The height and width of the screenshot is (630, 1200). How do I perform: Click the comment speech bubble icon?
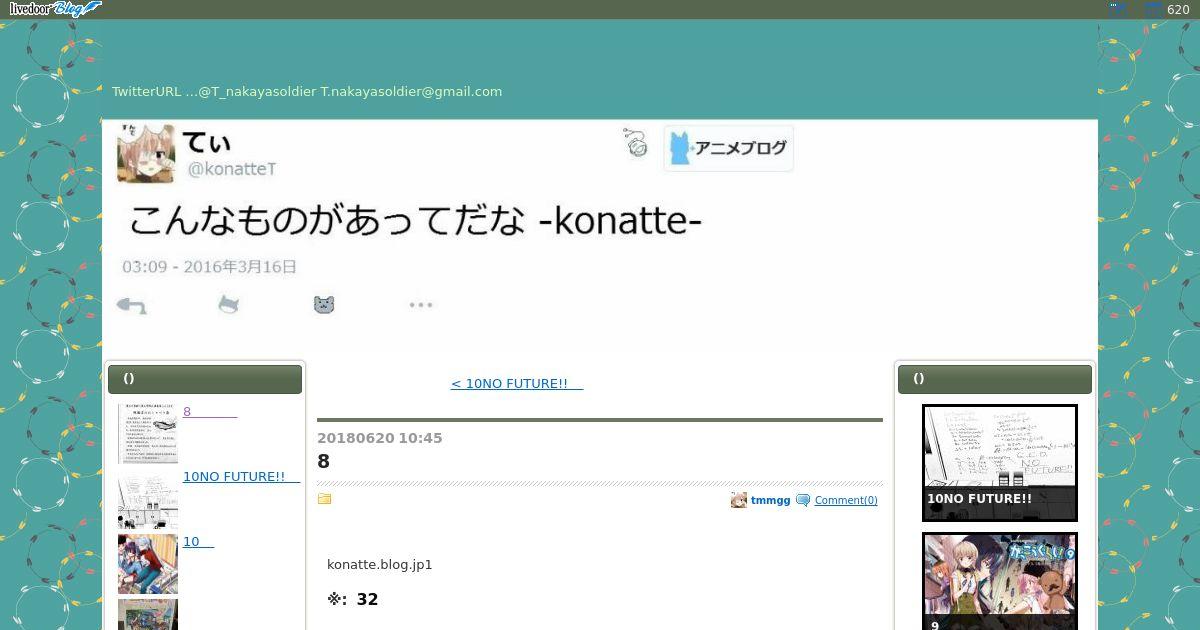tap(803, 500)
